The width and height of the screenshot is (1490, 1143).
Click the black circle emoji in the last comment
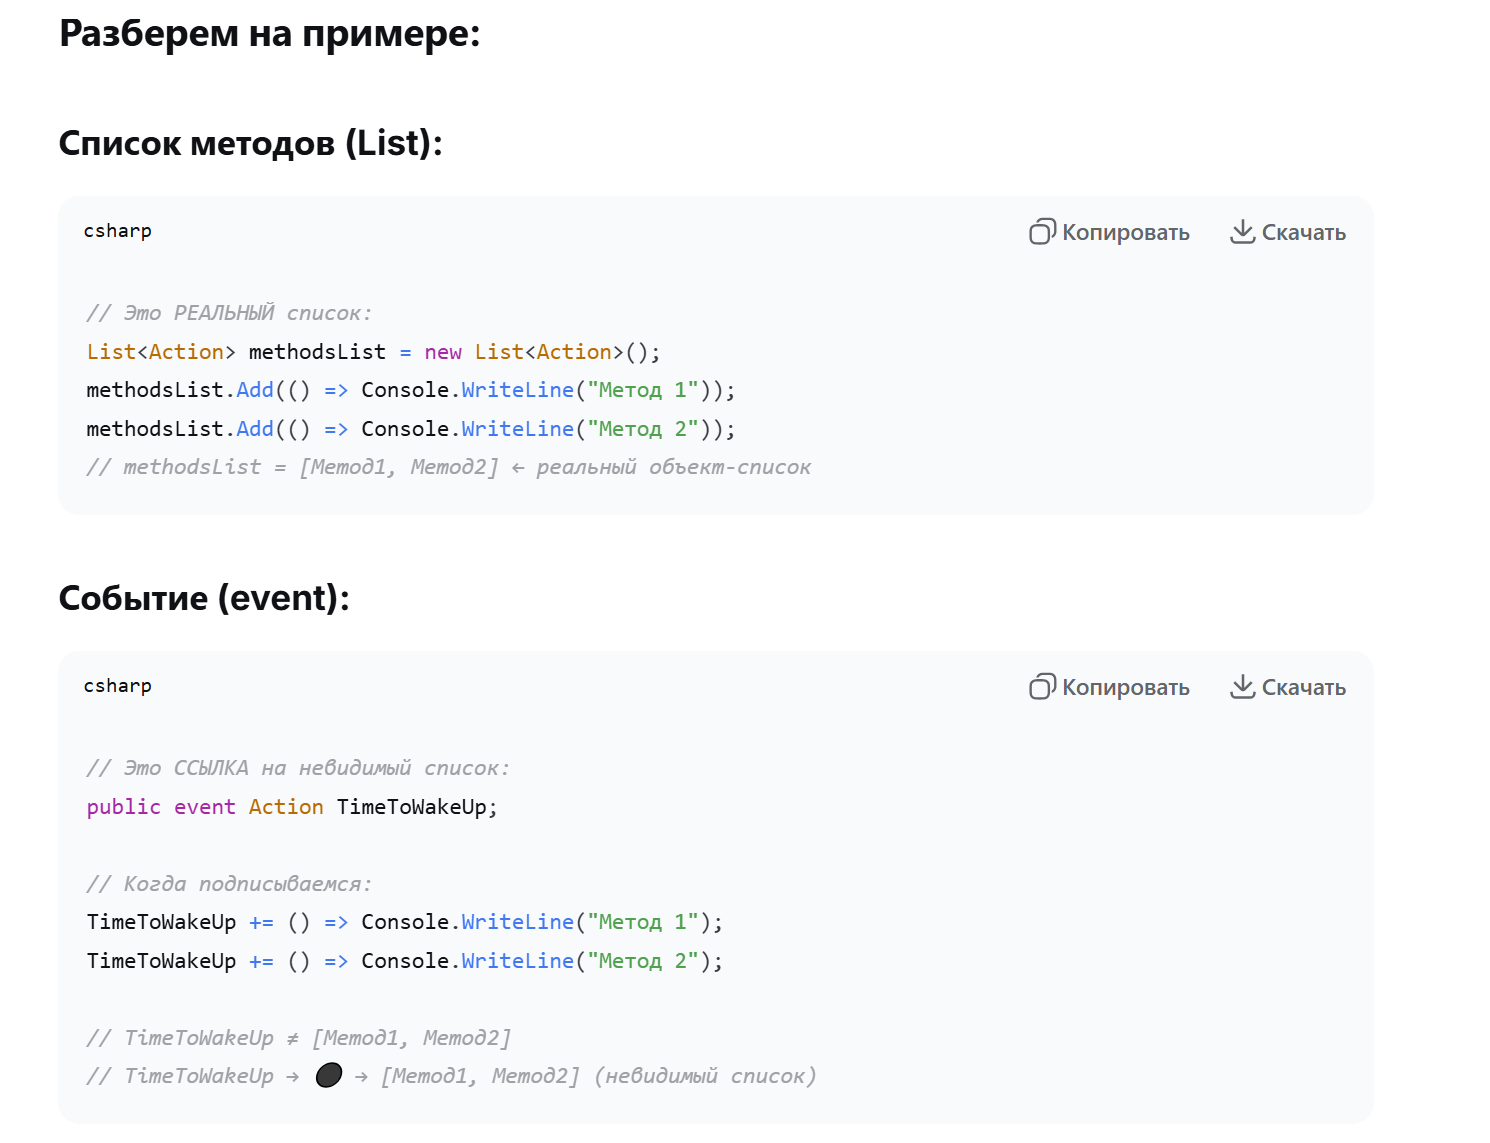coord(329,1075)
